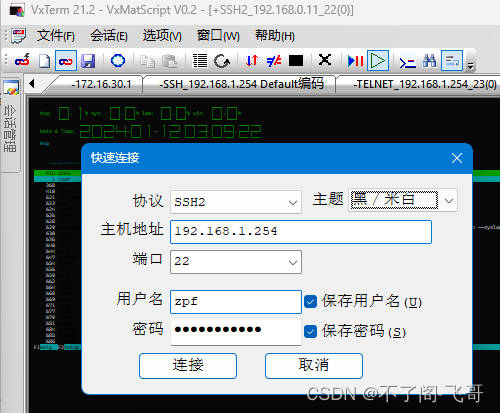This screenshot has height=413, width=500.
Task: Open the 主题 theme dropdown
Action: [403, 200]
